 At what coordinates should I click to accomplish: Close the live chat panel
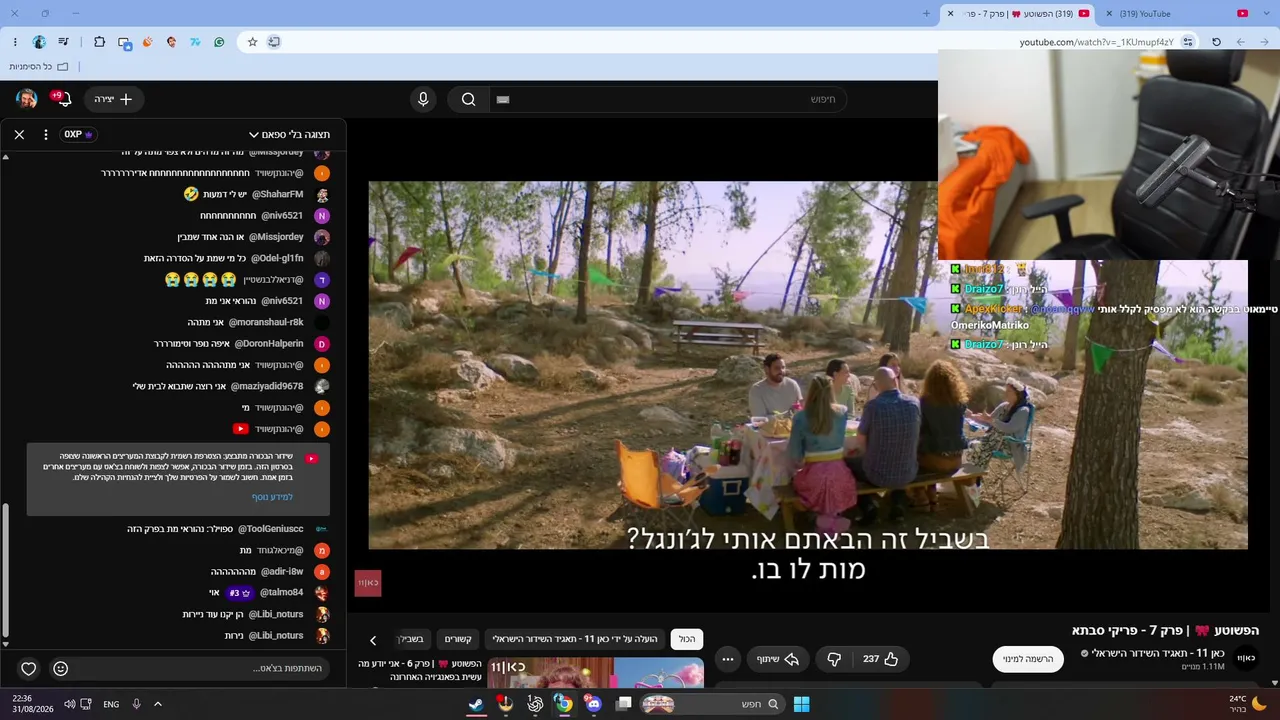(19, 134)
